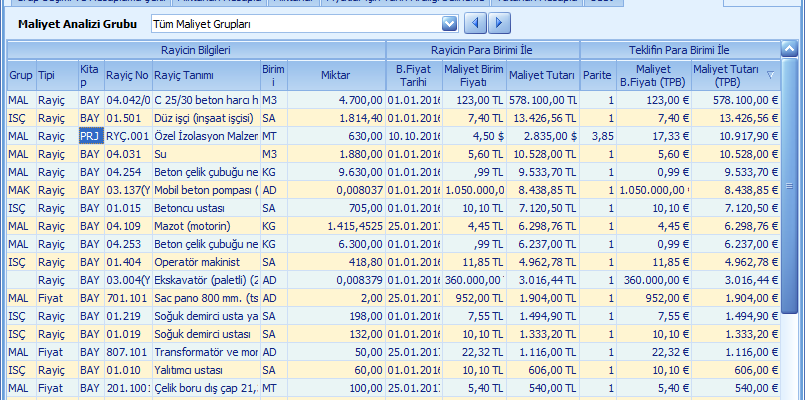
Task: Select parite value 3,85 cell
Action: 598,136
